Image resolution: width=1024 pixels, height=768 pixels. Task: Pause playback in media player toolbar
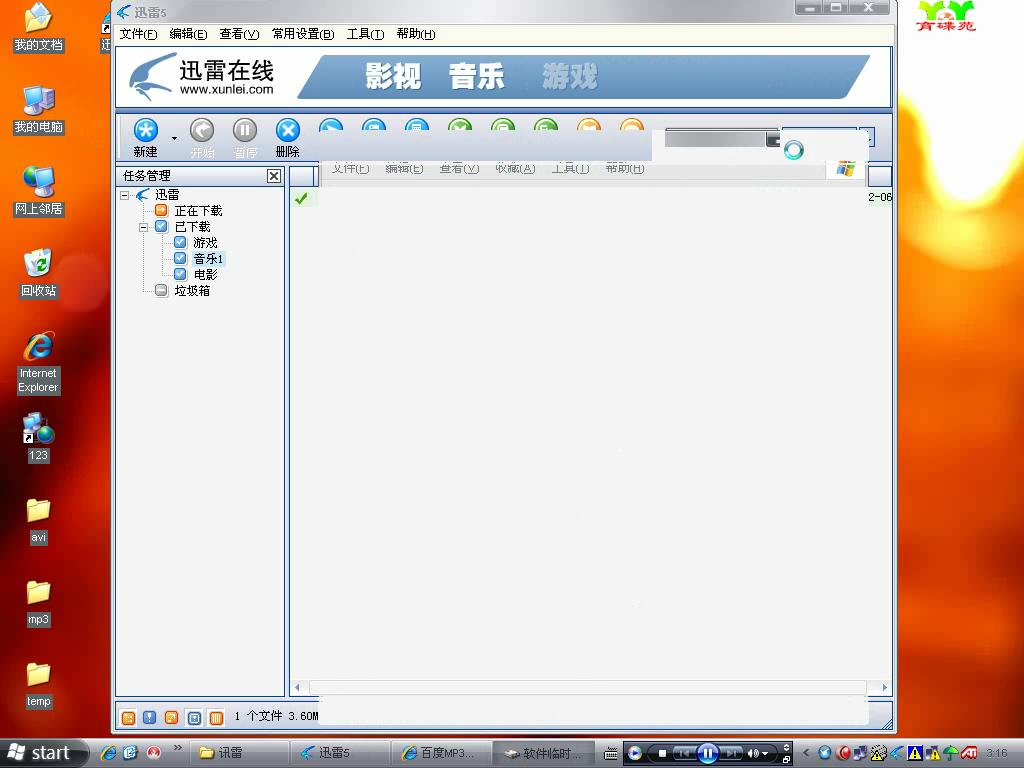click(x=707, y=754)
